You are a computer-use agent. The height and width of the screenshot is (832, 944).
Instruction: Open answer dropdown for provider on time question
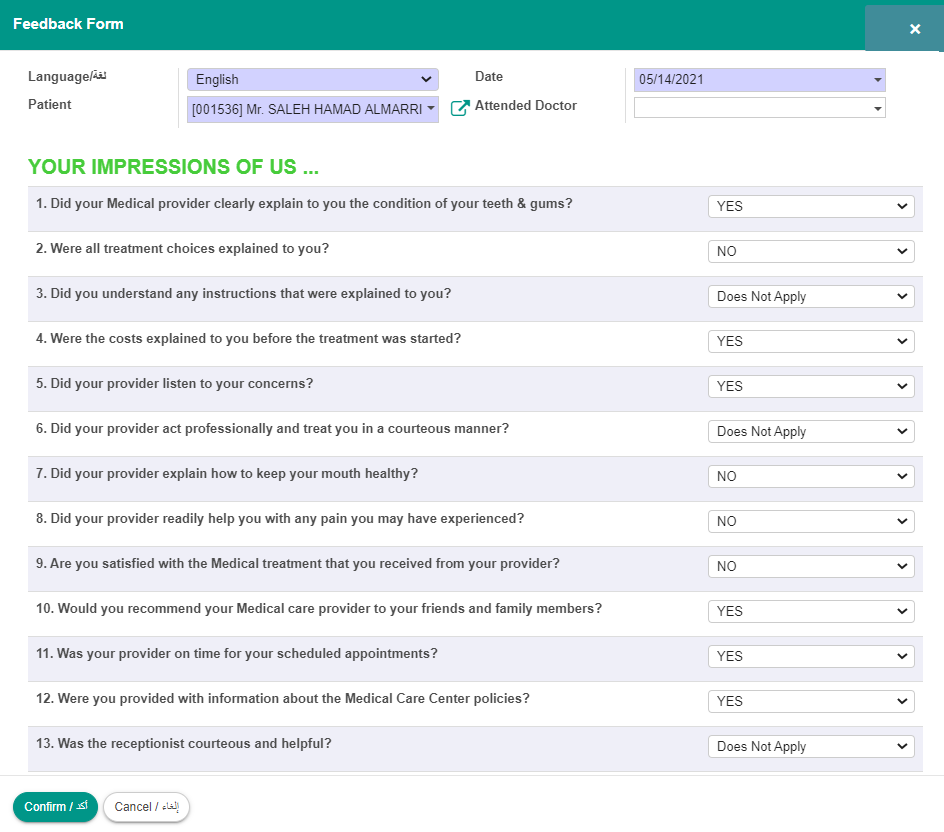811,656
